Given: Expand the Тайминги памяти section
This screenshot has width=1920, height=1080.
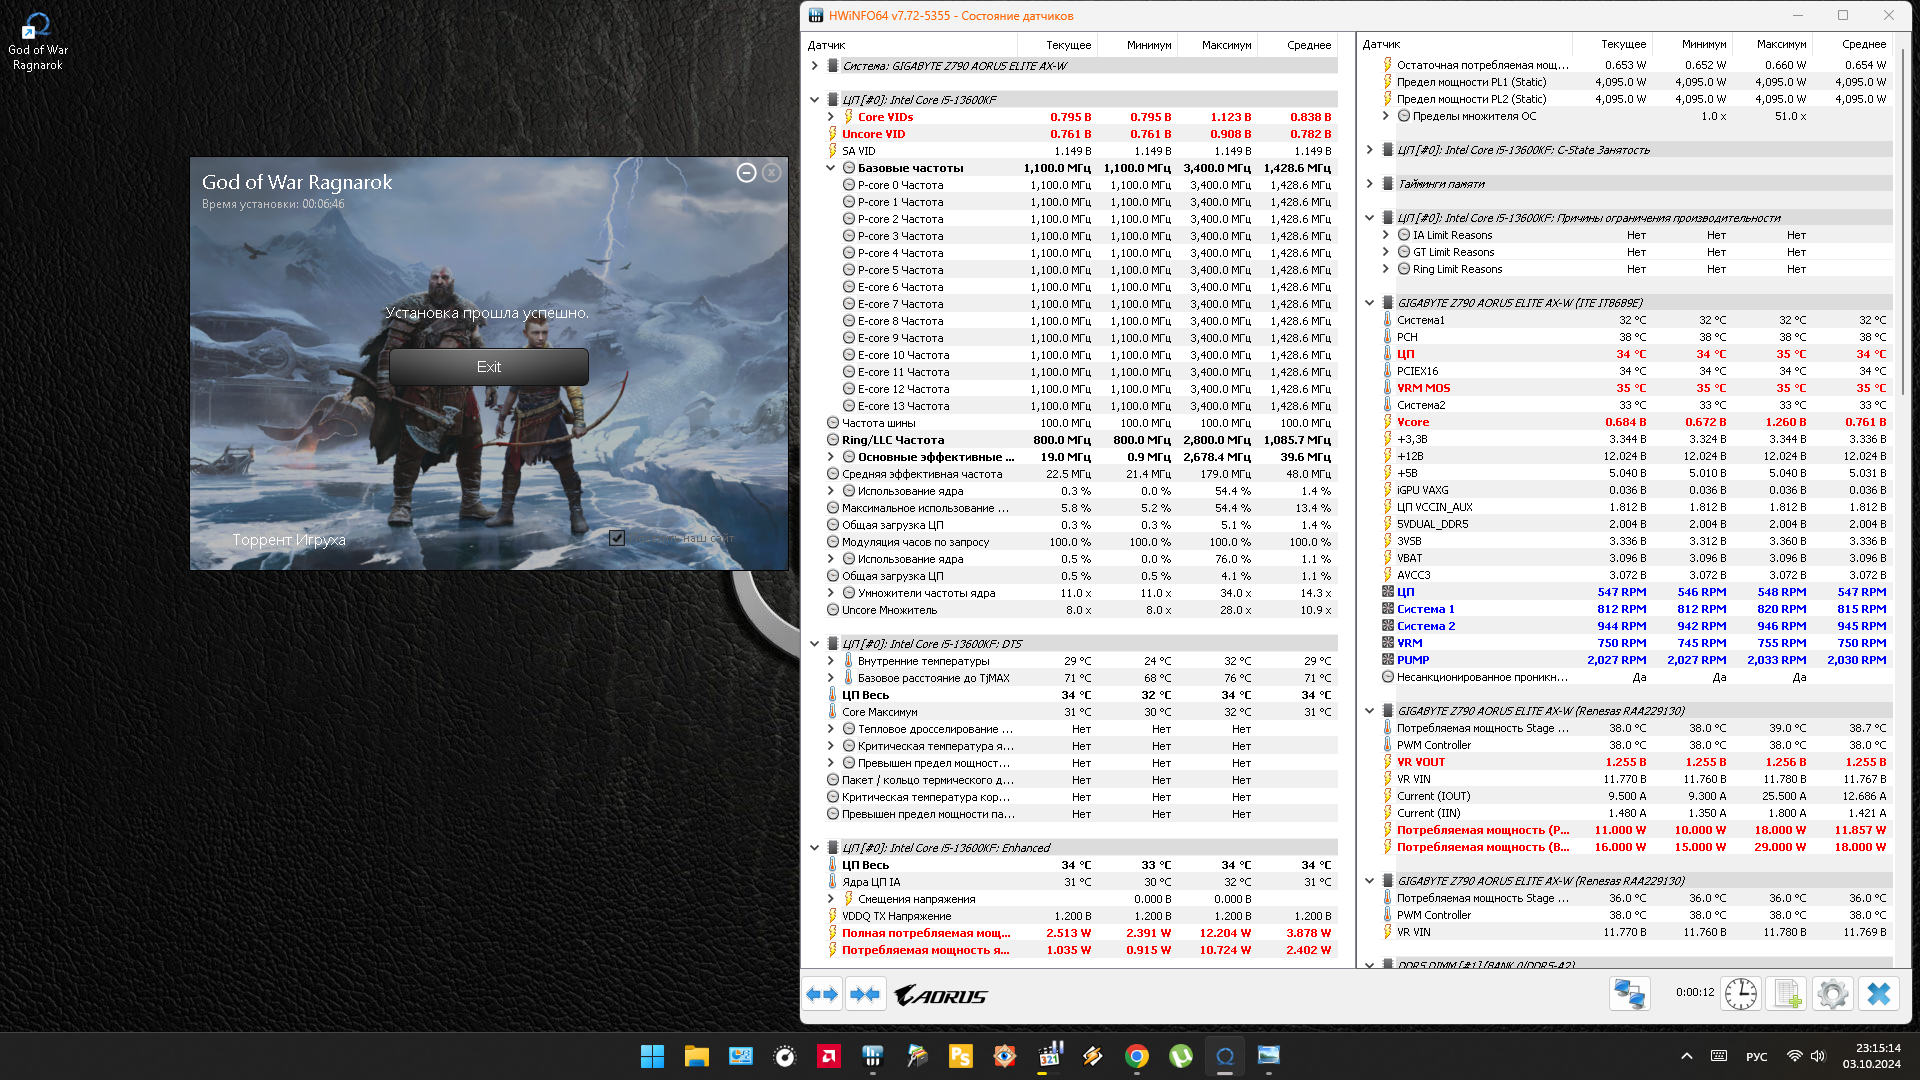Looking at the screenshot, I should point(1369,184).
